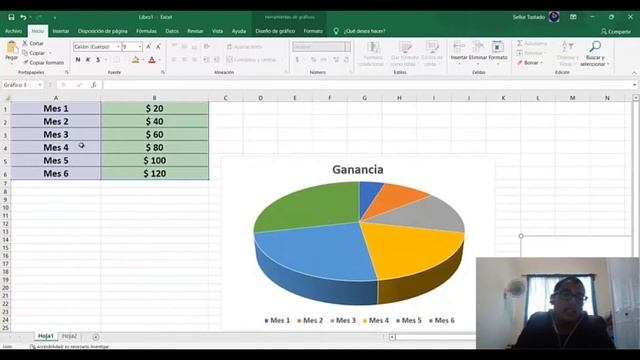Apply red font color A
This screenshot has height=360, width=640.
(x=152, y=60)
